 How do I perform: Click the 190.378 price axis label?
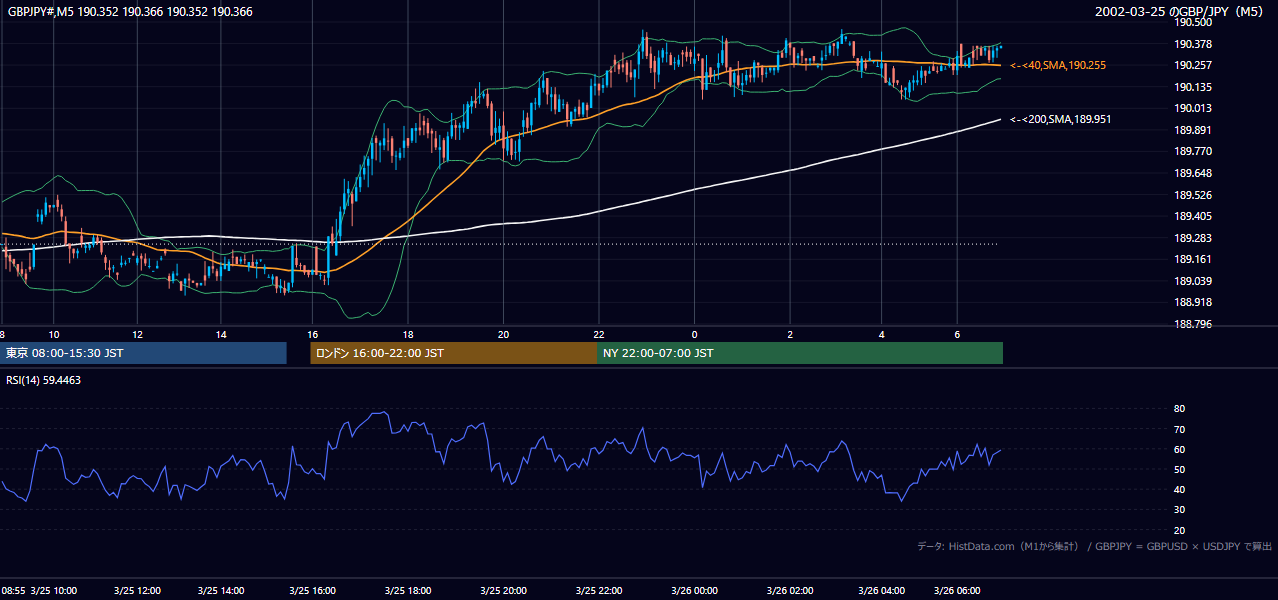(1193, 44)
